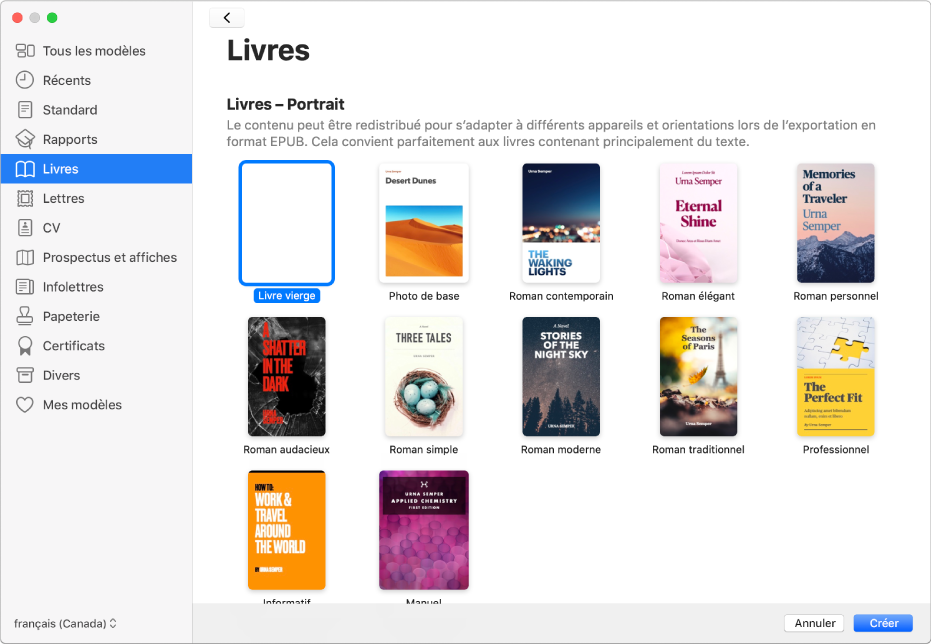Select the Roman audacieux template
Viewport: 931px width, 644px height.
tap(287, 376)
